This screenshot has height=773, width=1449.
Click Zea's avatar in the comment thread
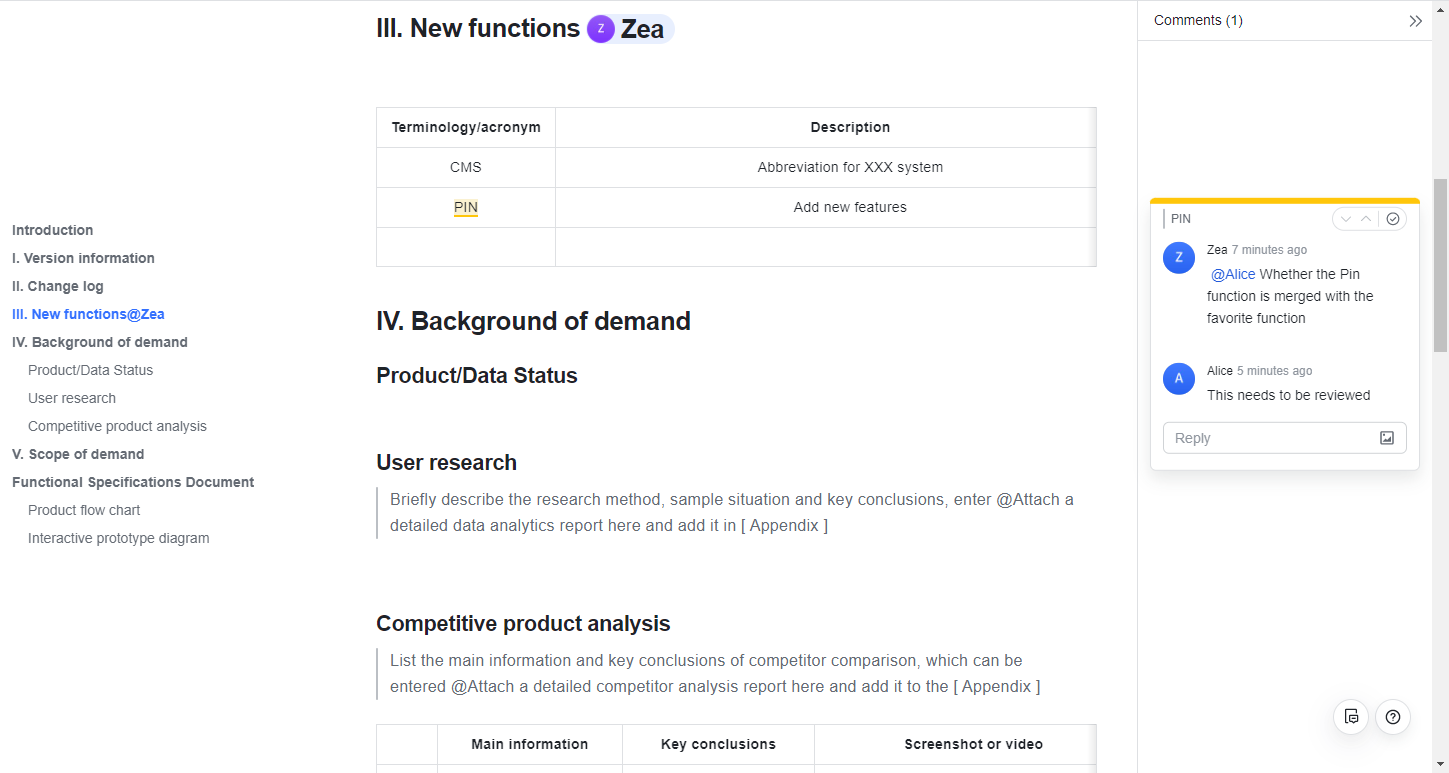pyautogui.click(x=1179, y=257)
